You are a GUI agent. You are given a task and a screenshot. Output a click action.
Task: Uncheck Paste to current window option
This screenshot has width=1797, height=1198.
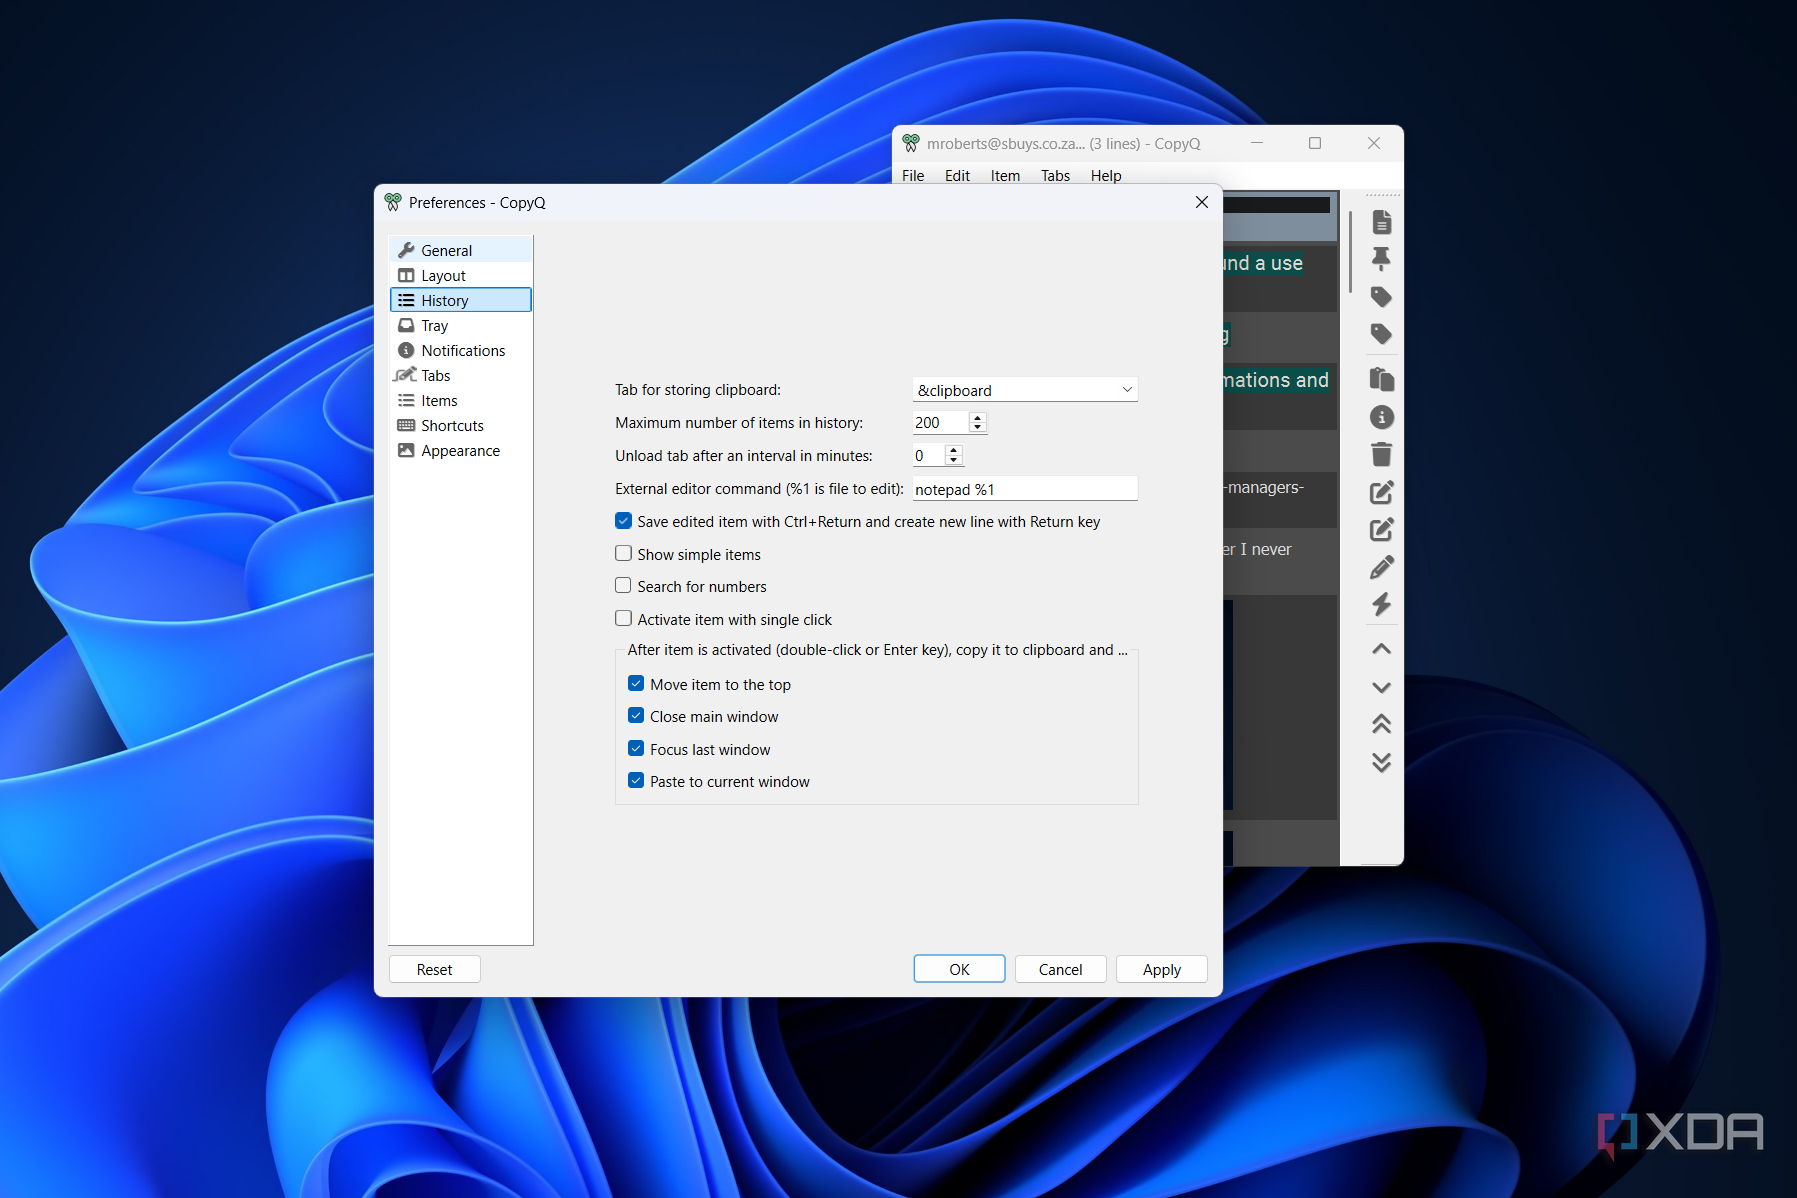(636, 780)
